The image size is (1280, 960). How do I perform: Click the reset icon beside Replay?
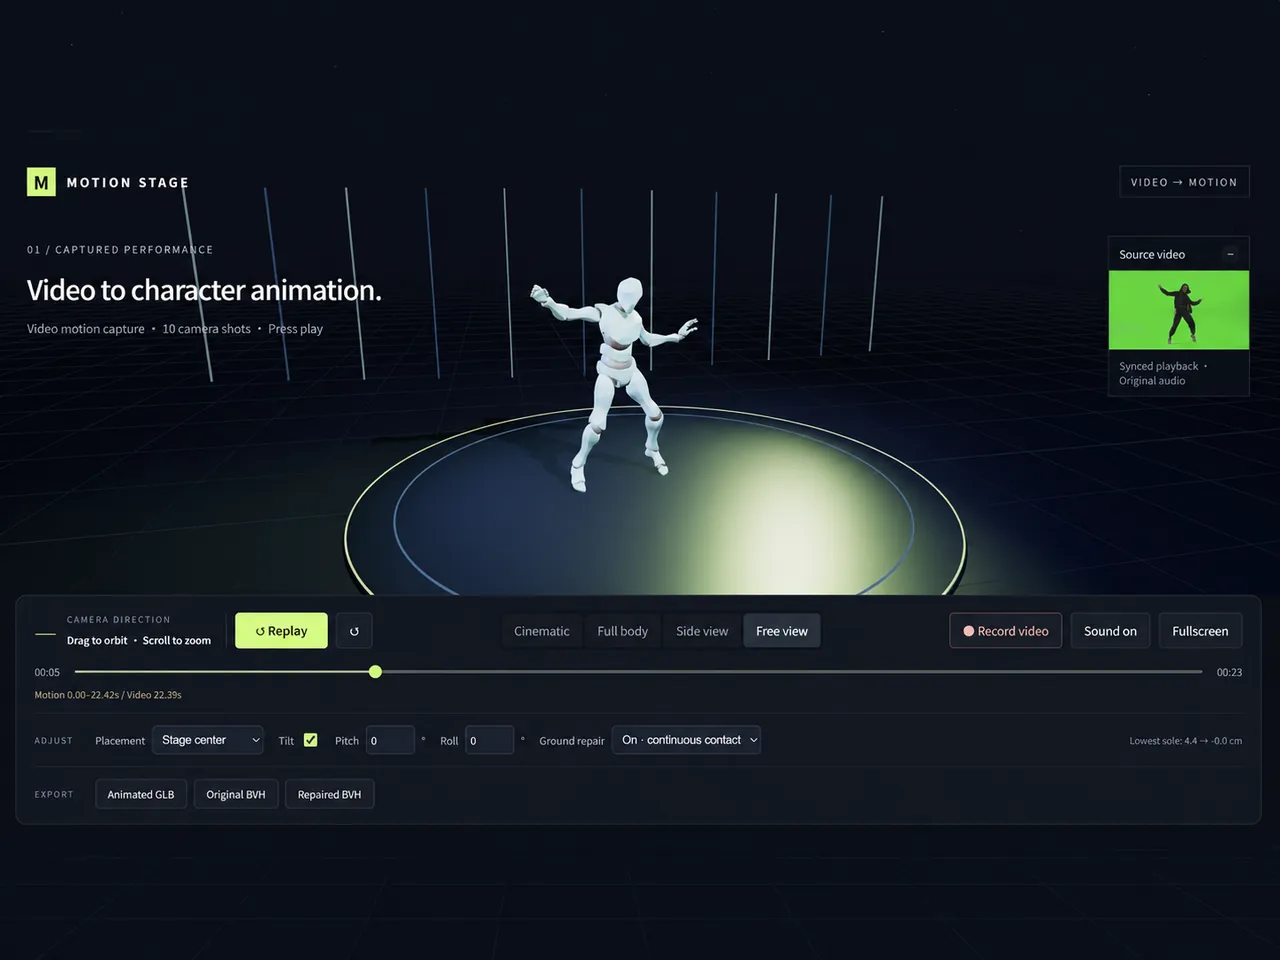(354, 631)
